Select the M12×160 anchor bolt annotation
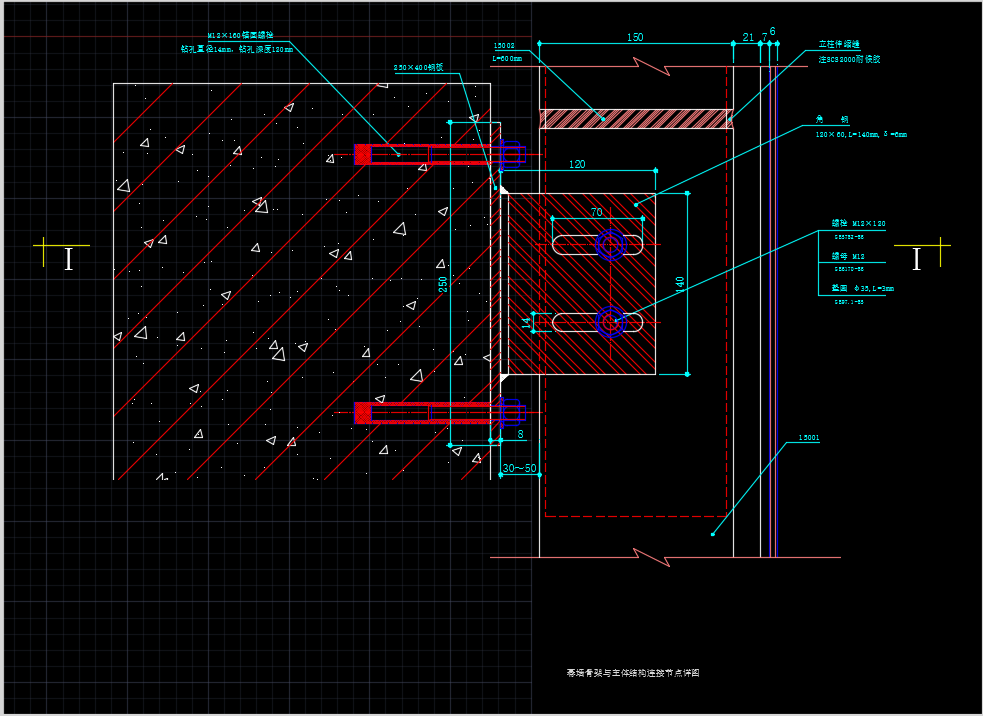This screenshot has height=716, width=983. 240,35
